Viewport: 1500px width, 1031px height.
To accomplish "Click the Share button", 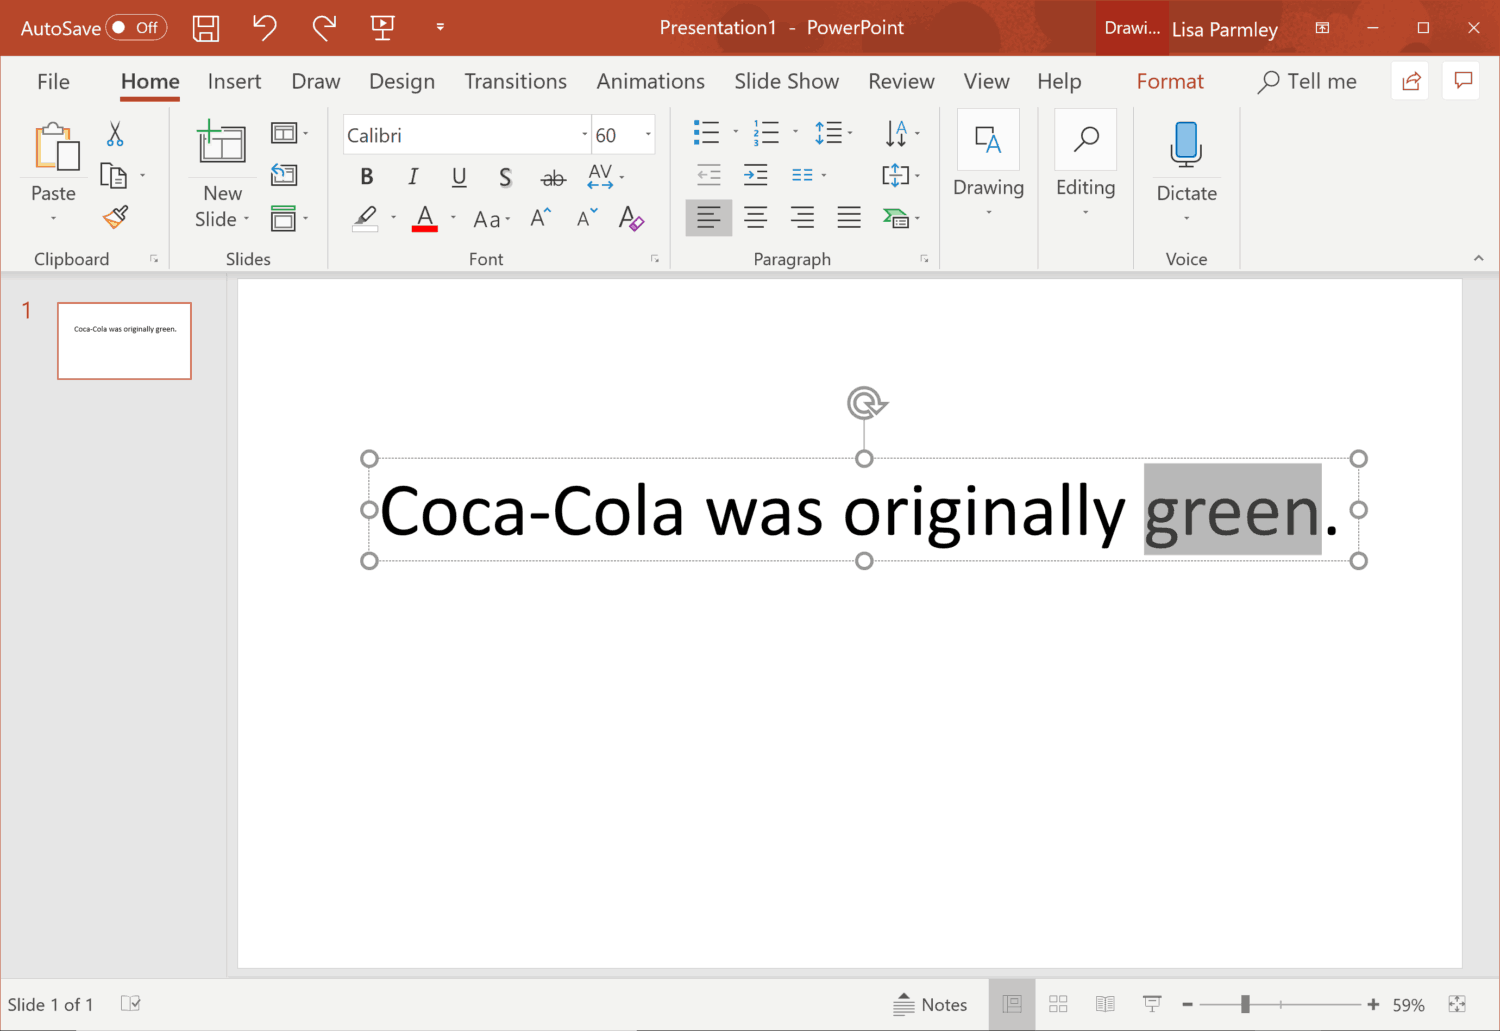I will pyautogui.click(x=1411, y=81).
